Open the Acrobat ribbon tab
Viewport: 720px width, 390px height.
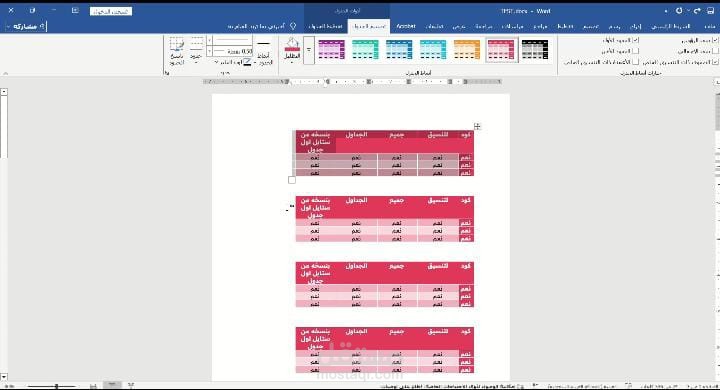pos(406,26)
